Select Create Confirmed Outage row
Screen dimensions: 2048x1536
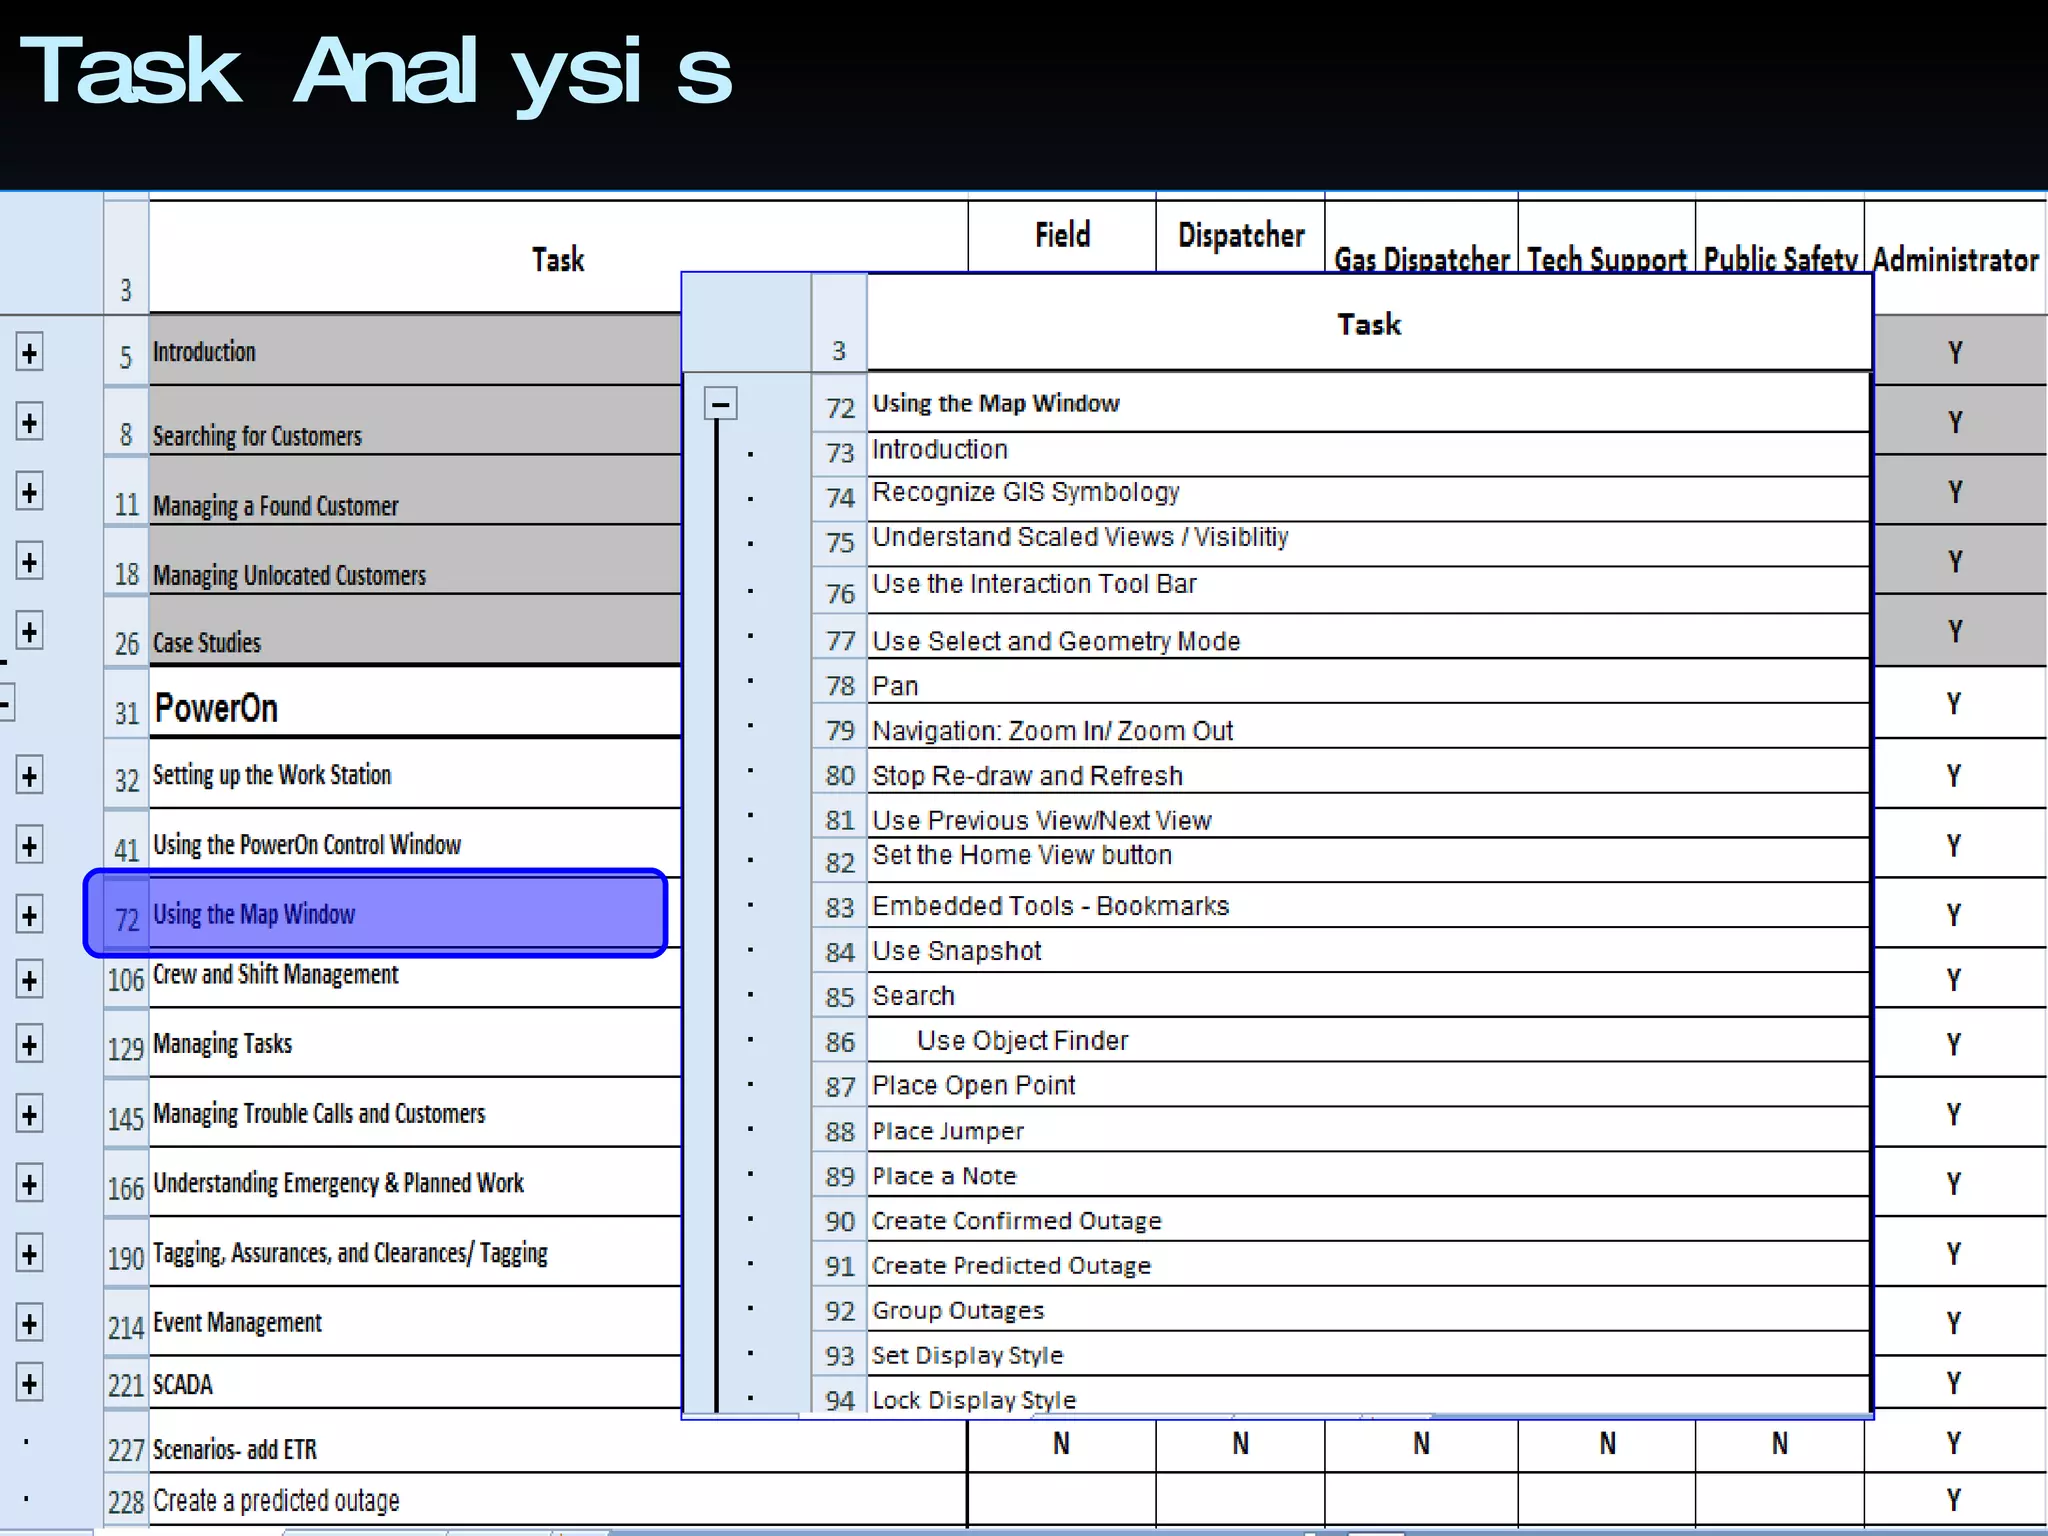tap(1368, 1221)
